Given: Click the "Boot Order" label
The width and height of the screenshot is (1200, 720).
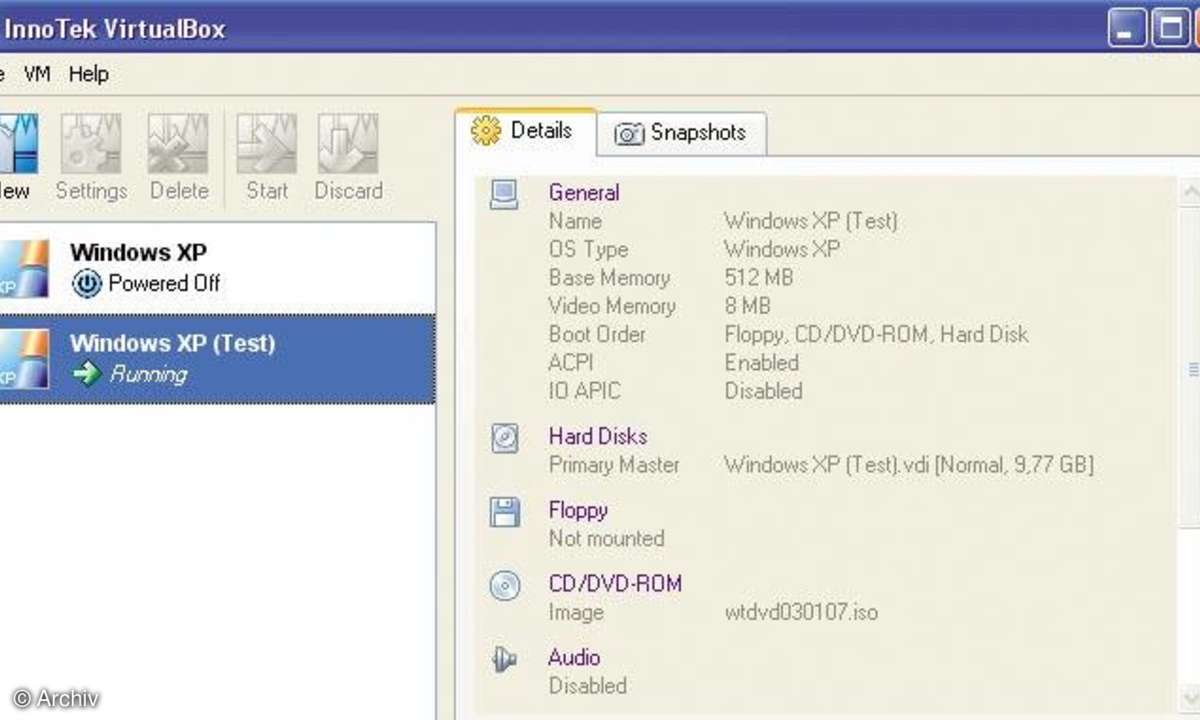Looking at the screenshot, I should click(597, 334).
